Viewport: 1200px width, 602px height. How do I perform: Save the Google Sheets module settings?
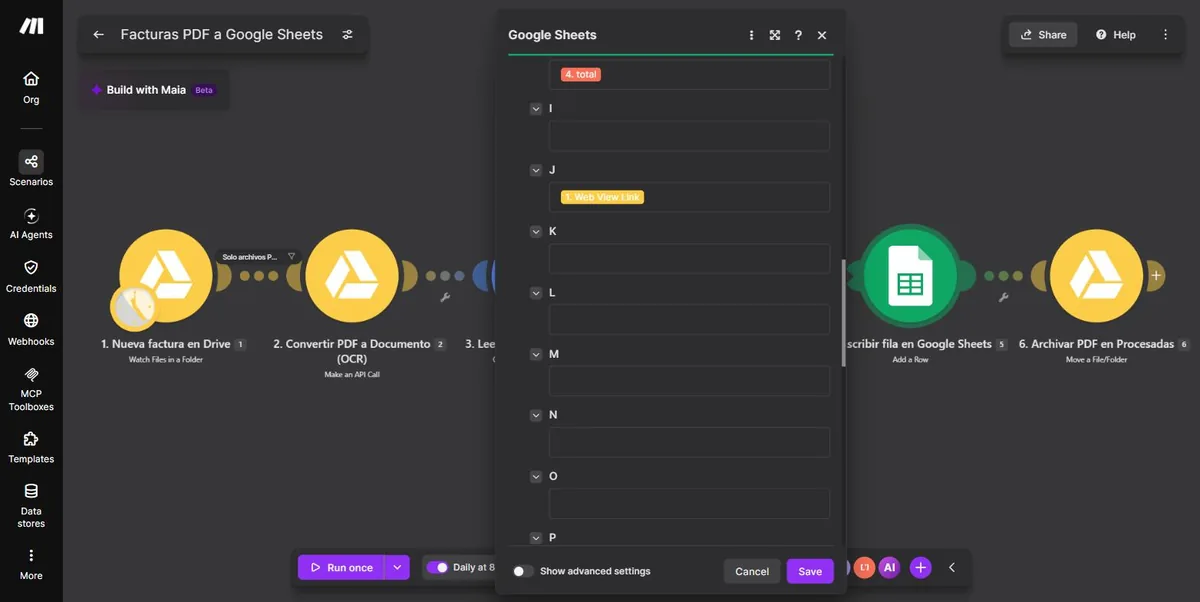(810, 571)
